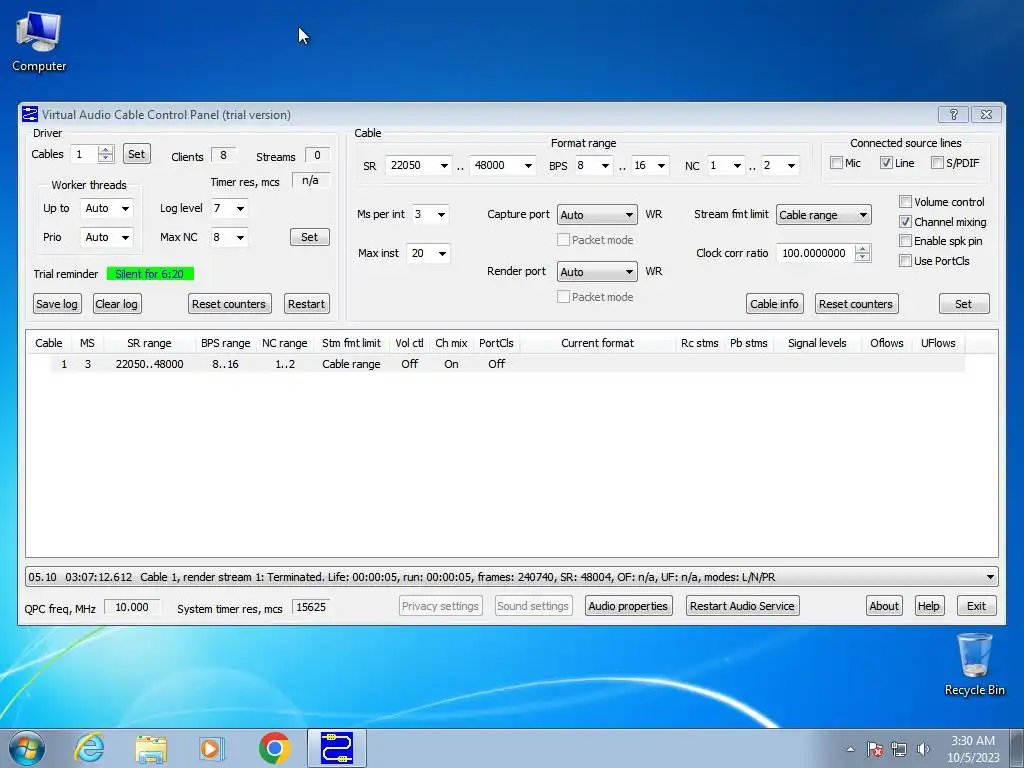Click the Set button next to Cables

(x=136, y=154)
